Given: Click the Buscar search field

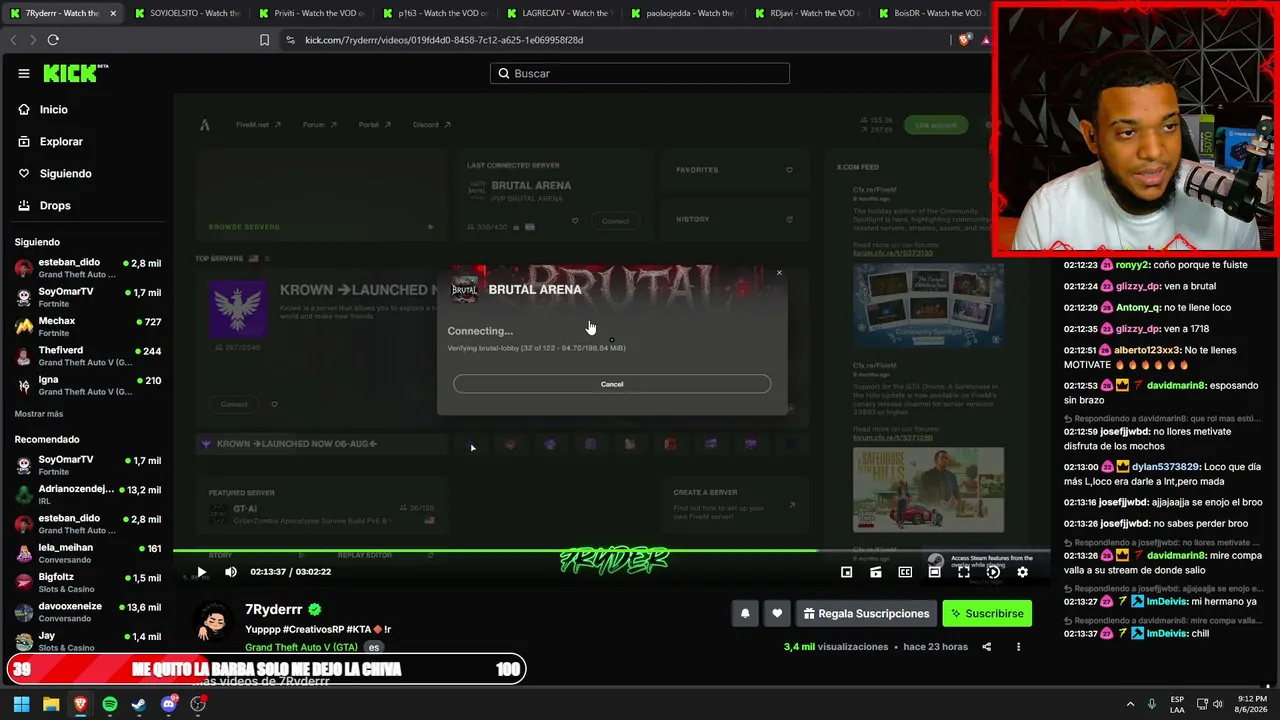Looking at the screenshot, I should click(640, 73).
